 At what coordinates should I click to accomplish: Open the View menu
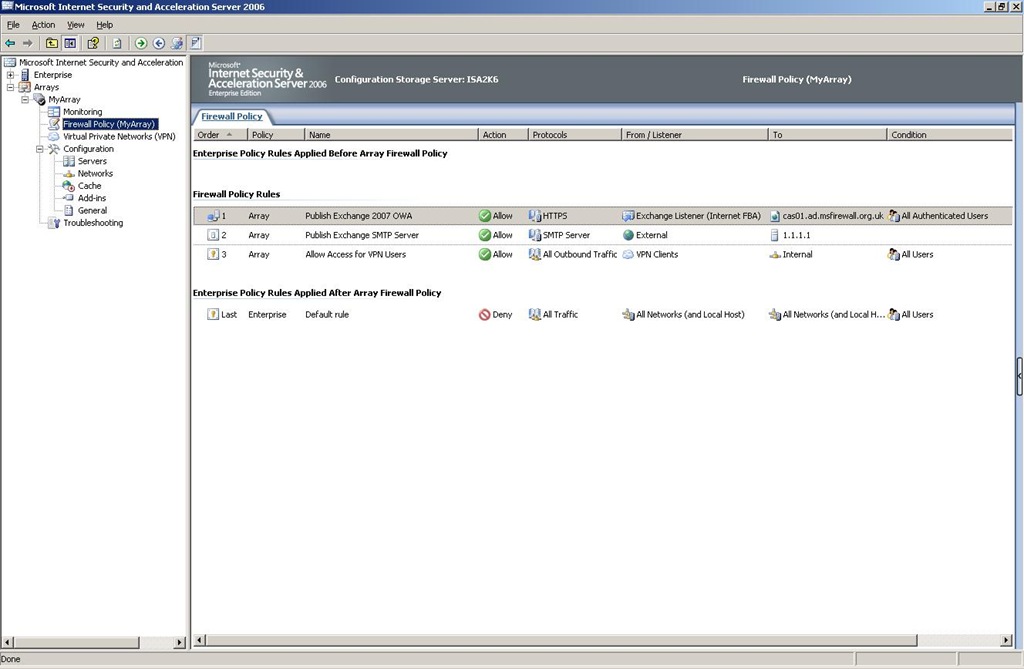[x=76, y=25]
